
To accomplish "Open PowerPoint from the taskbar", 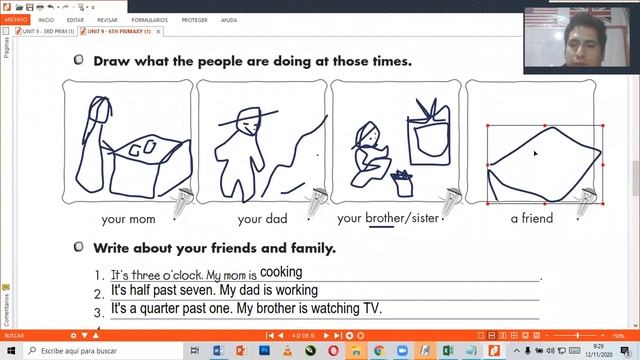I will coord(241,351).
